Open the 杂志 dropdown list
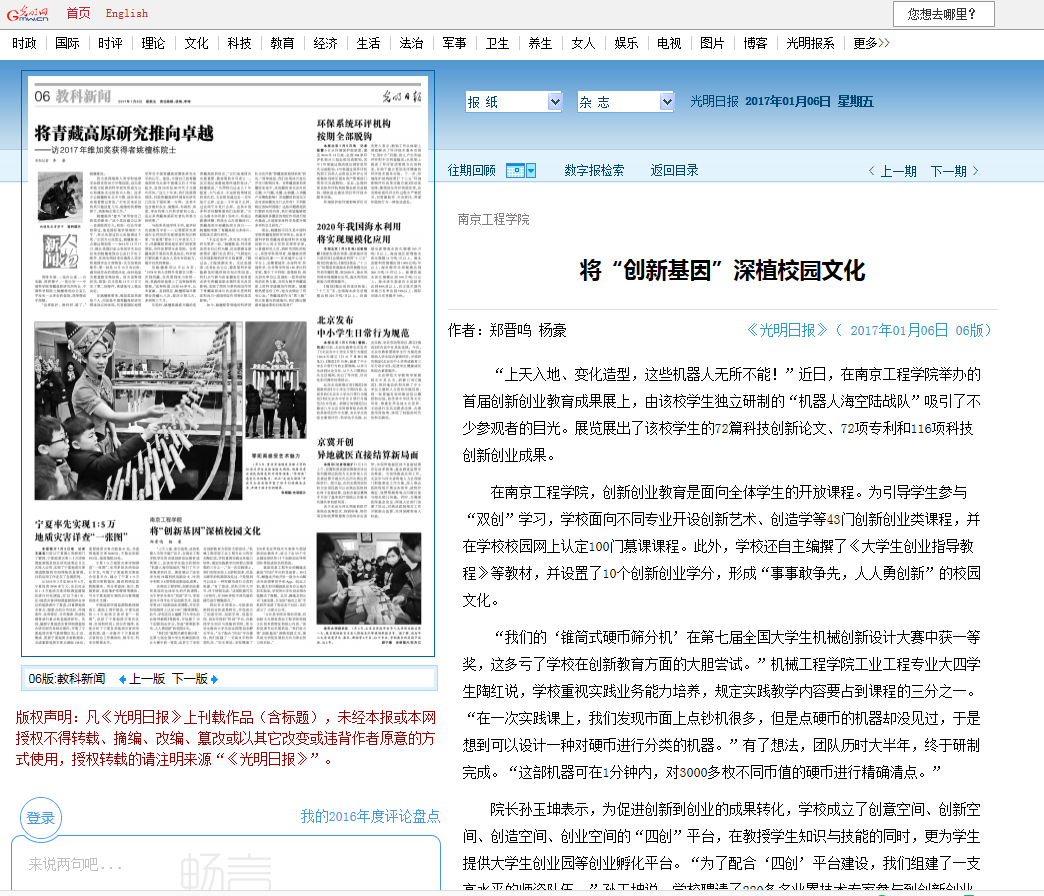Image resolution: width=1044 pixels, height=896 pixels. tap(626, 102)
